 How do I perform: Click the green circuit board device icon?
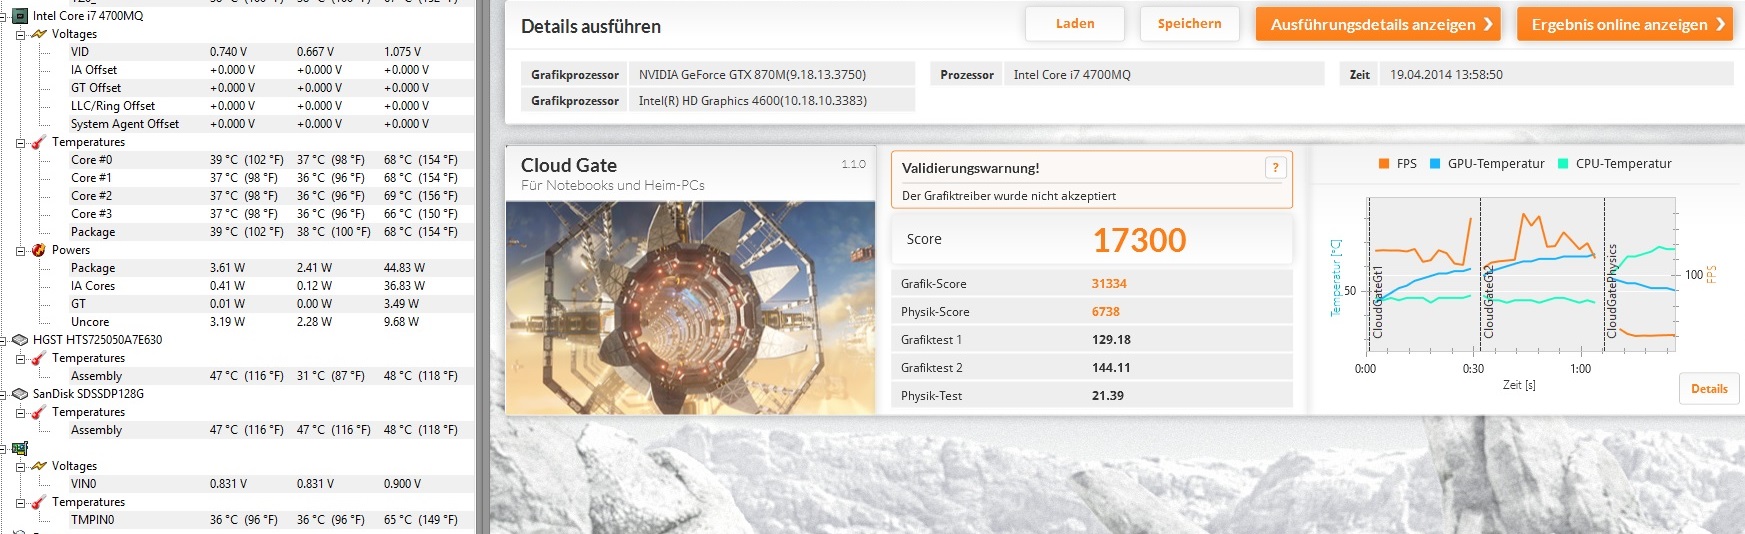[x=19, y=448]
